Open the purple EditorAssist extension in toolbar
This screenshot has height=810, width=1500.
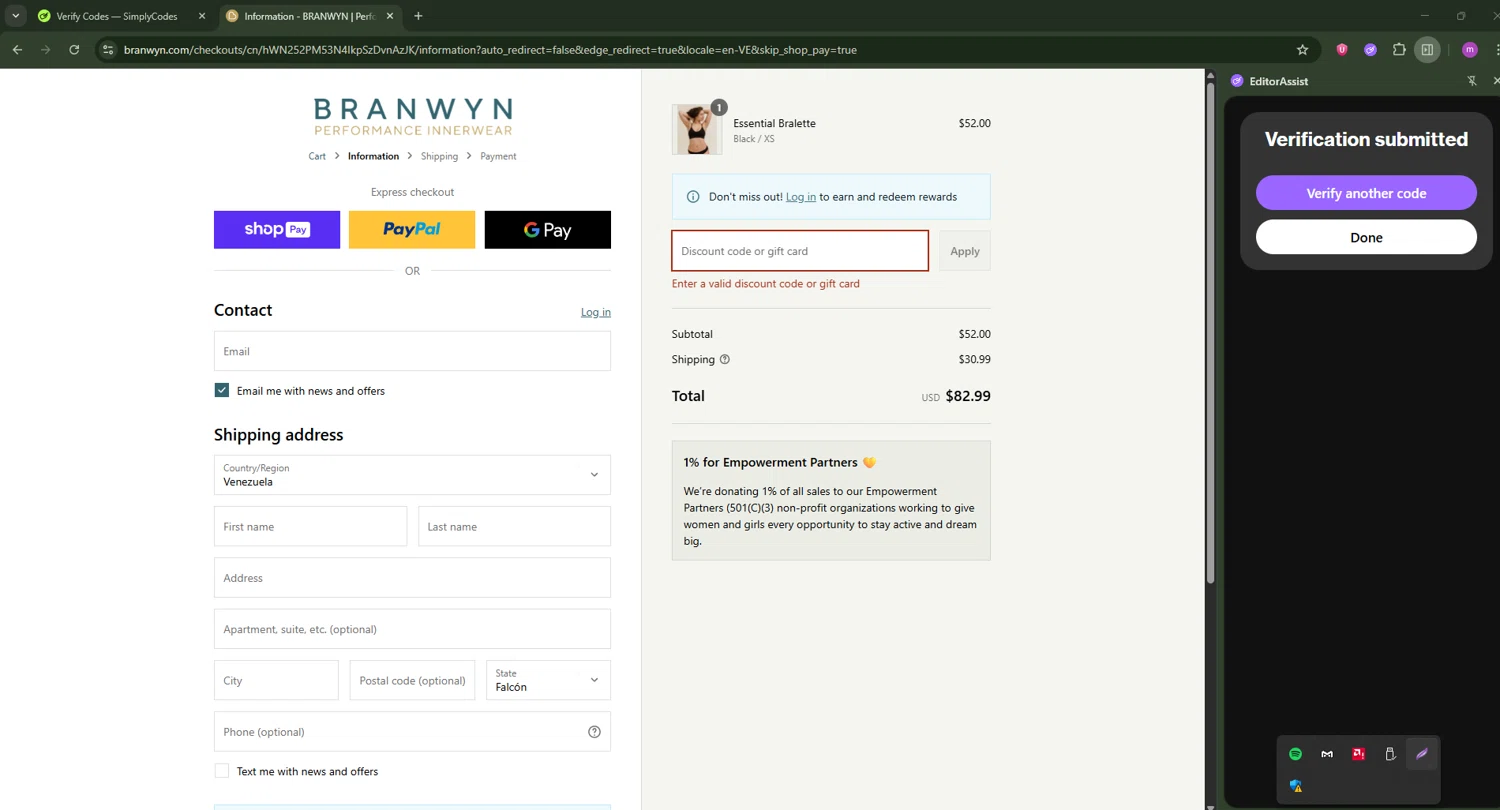[x=1370, y=49]
